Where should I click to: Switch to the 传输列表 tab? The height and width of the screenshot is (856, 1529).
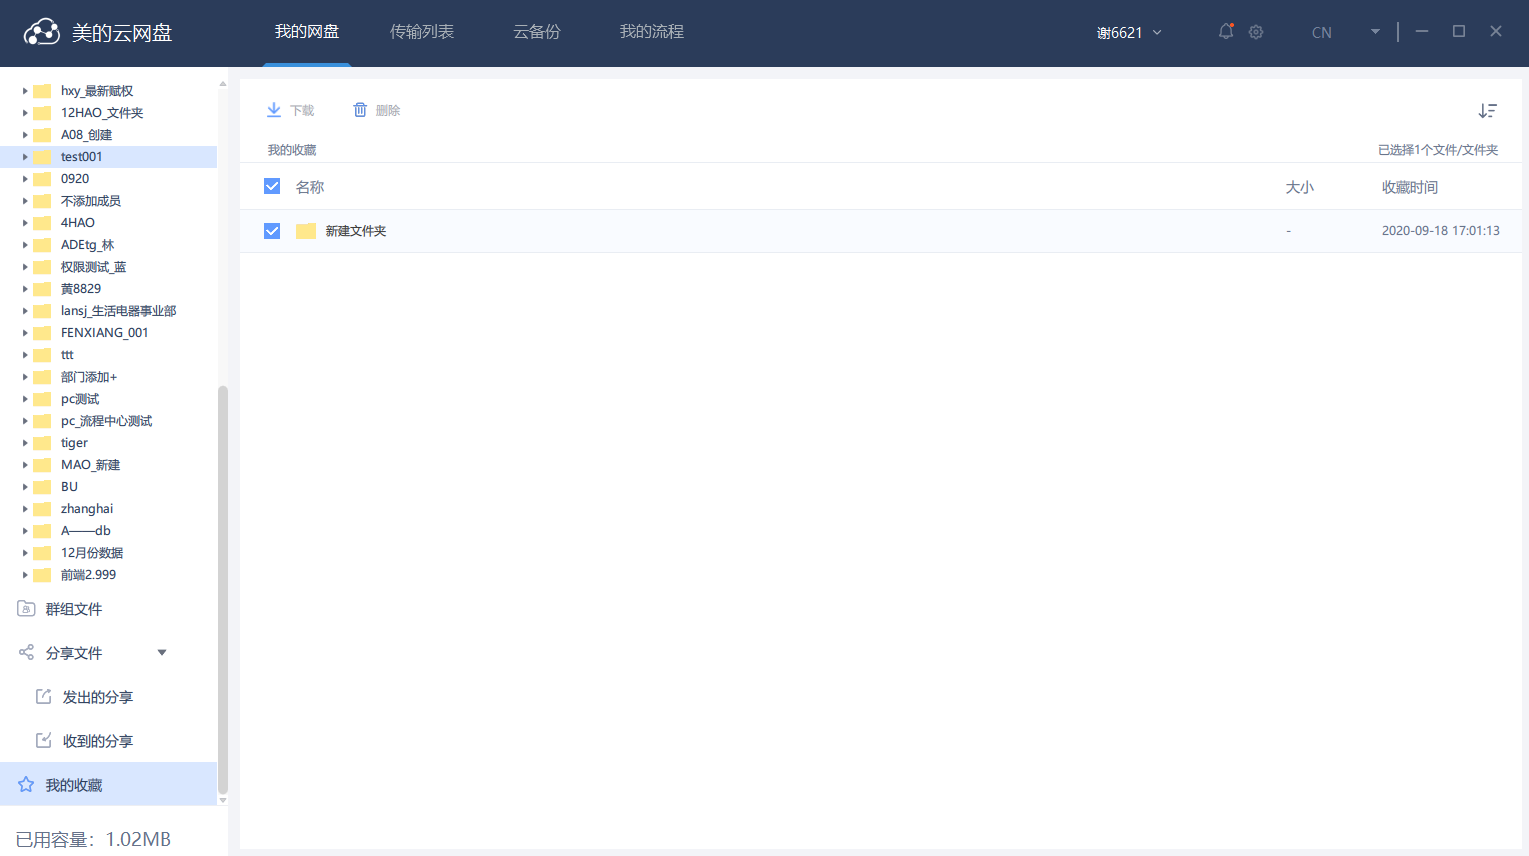422,32
